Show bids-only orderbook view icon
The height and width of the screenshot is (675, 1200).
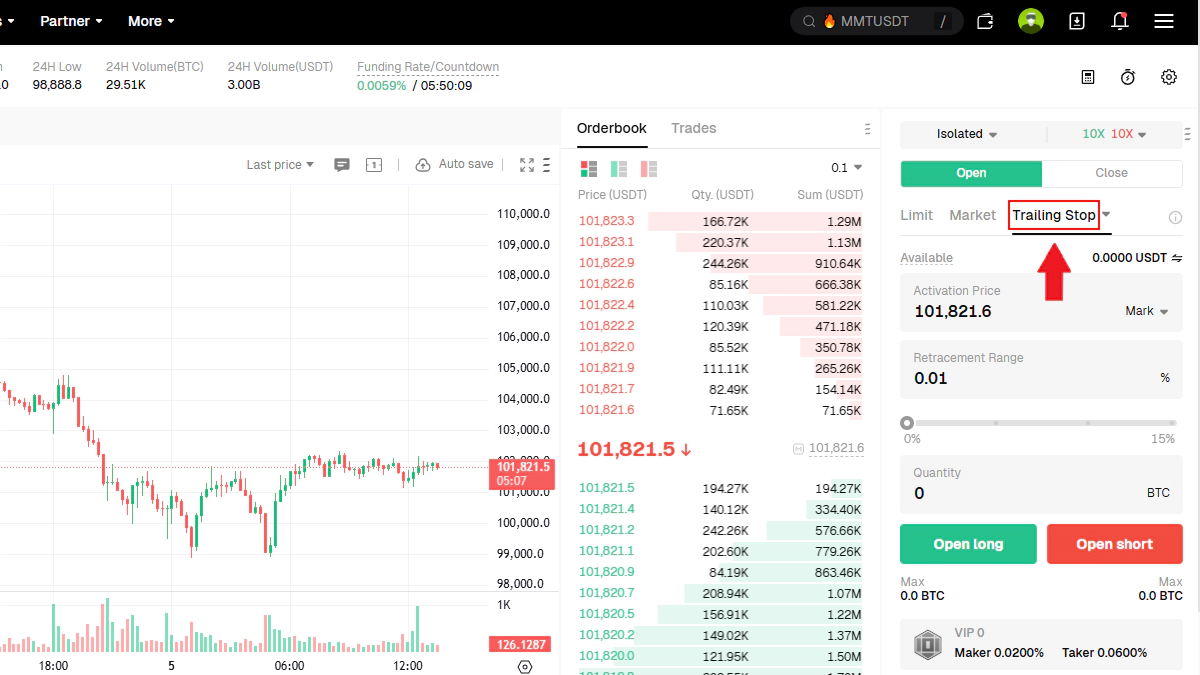click(619, 169)
